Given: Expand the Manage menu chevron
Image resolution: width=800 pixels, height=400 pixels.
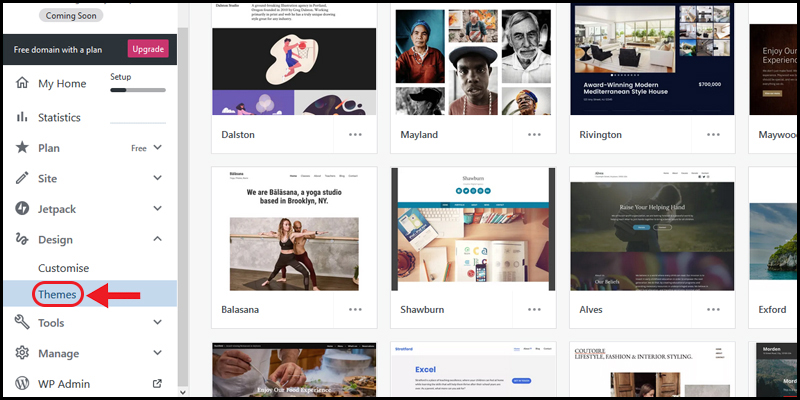Looking at the screenshot, I should (158, 353).
